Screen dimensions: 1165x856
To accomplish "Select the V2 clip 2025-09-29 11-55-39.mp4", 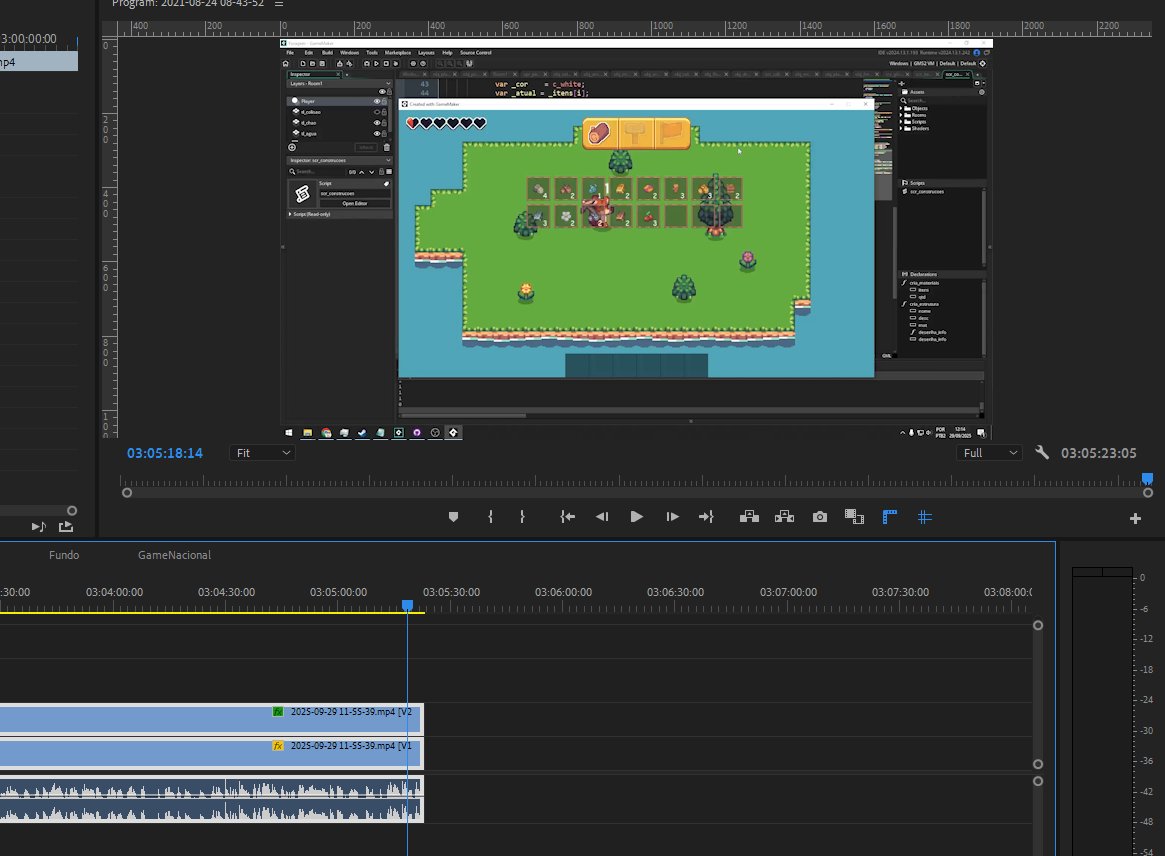I will click(212, 719).
